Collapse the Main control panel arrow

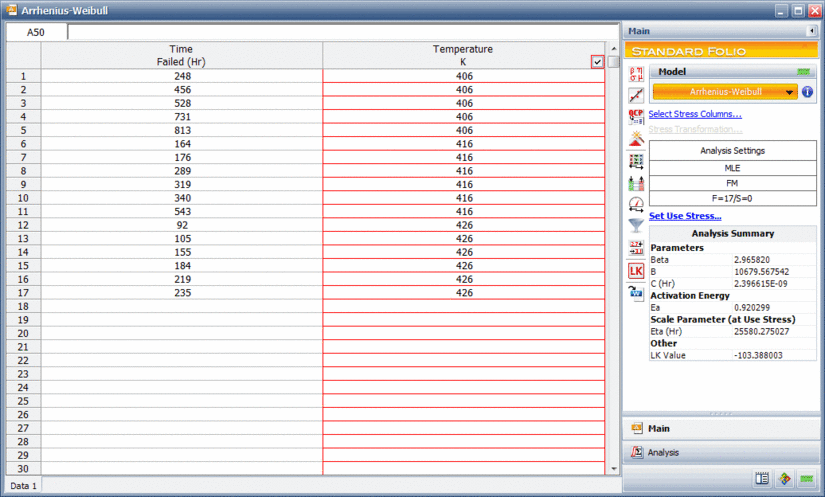click(810, 31)
